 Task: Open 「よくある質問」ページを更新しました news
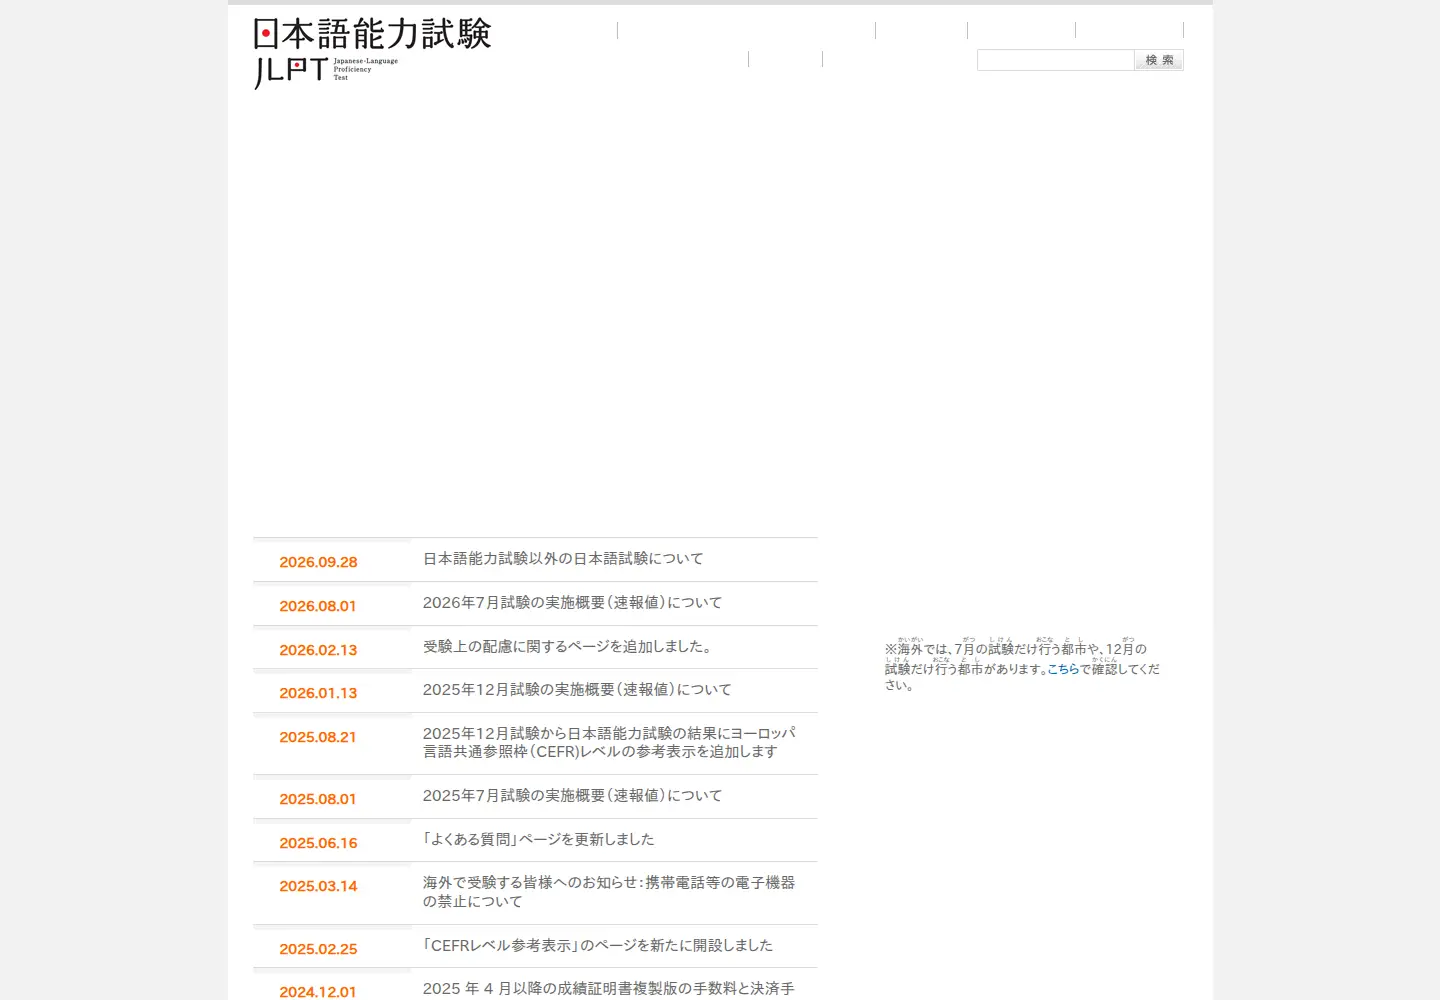point(538,840)
